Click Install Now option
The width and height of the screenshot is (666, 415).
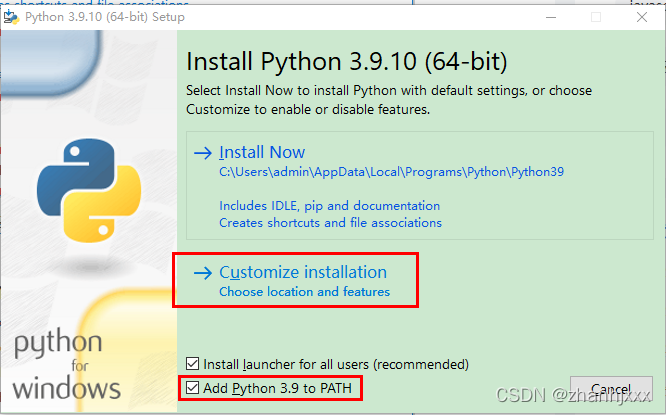pos(419,186)
